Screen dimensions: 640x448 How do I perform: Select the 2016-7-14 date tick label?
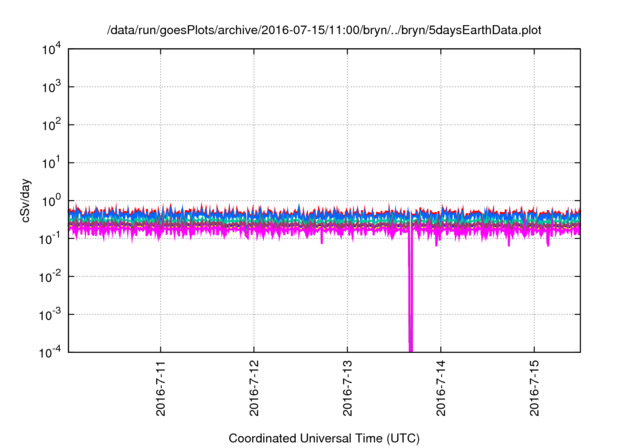click(441, 388)
